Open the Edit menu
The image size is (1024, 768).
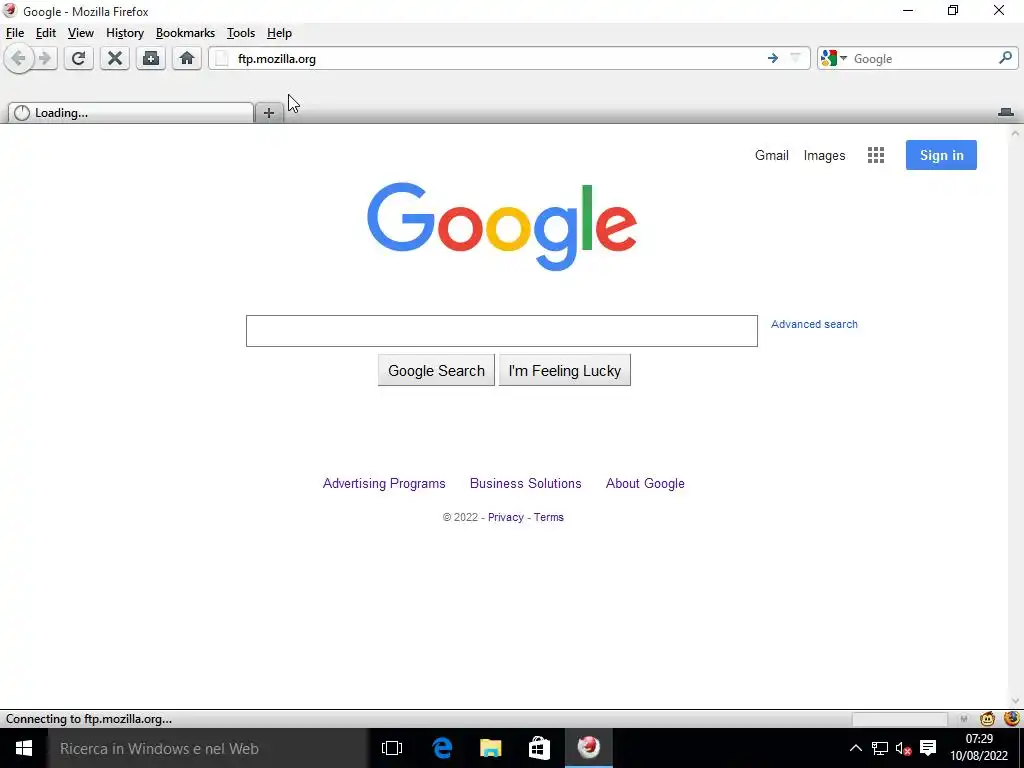46,33
